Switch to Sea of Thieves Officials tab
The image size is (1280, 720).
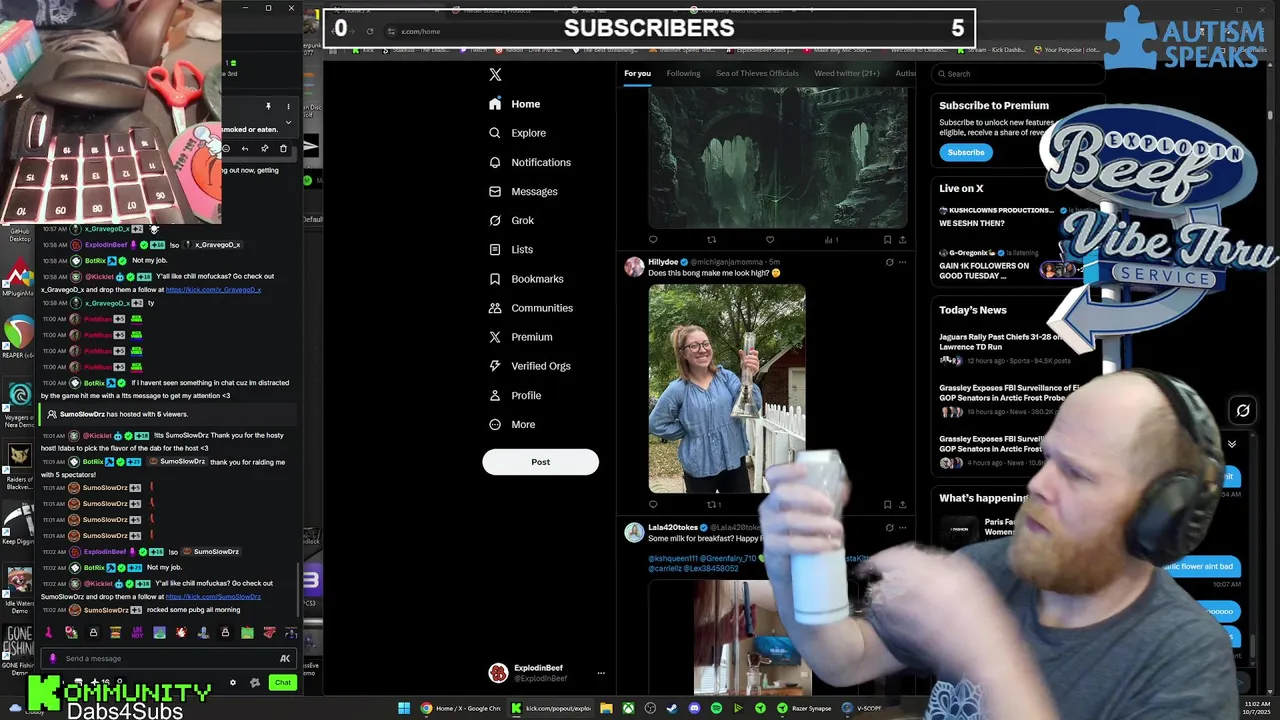(757, 73)
